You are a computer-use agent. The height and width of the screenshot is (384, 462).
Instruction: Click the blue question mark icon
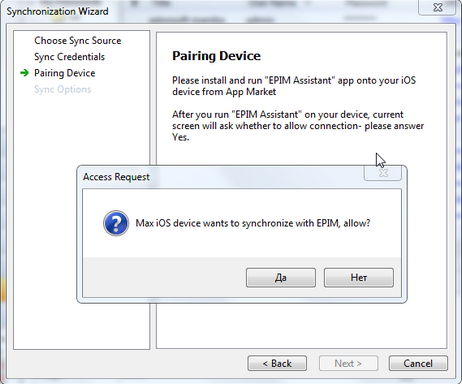click(x=116, y=223)
